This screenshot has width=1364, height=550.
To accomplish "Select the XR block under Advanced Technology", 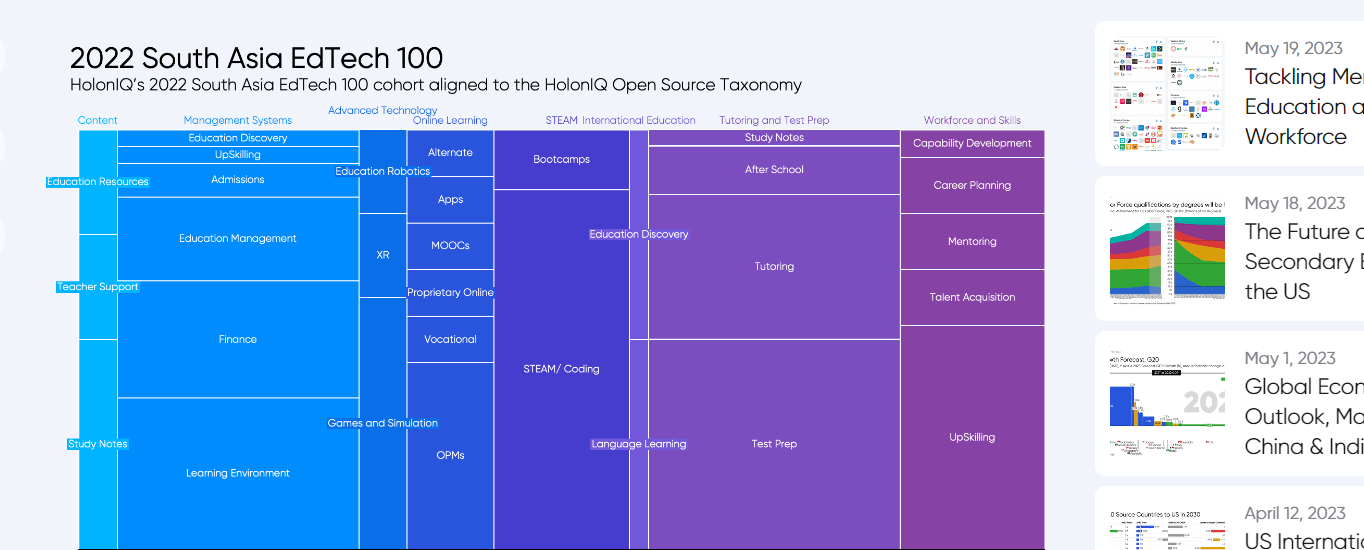I will (383, 256).
